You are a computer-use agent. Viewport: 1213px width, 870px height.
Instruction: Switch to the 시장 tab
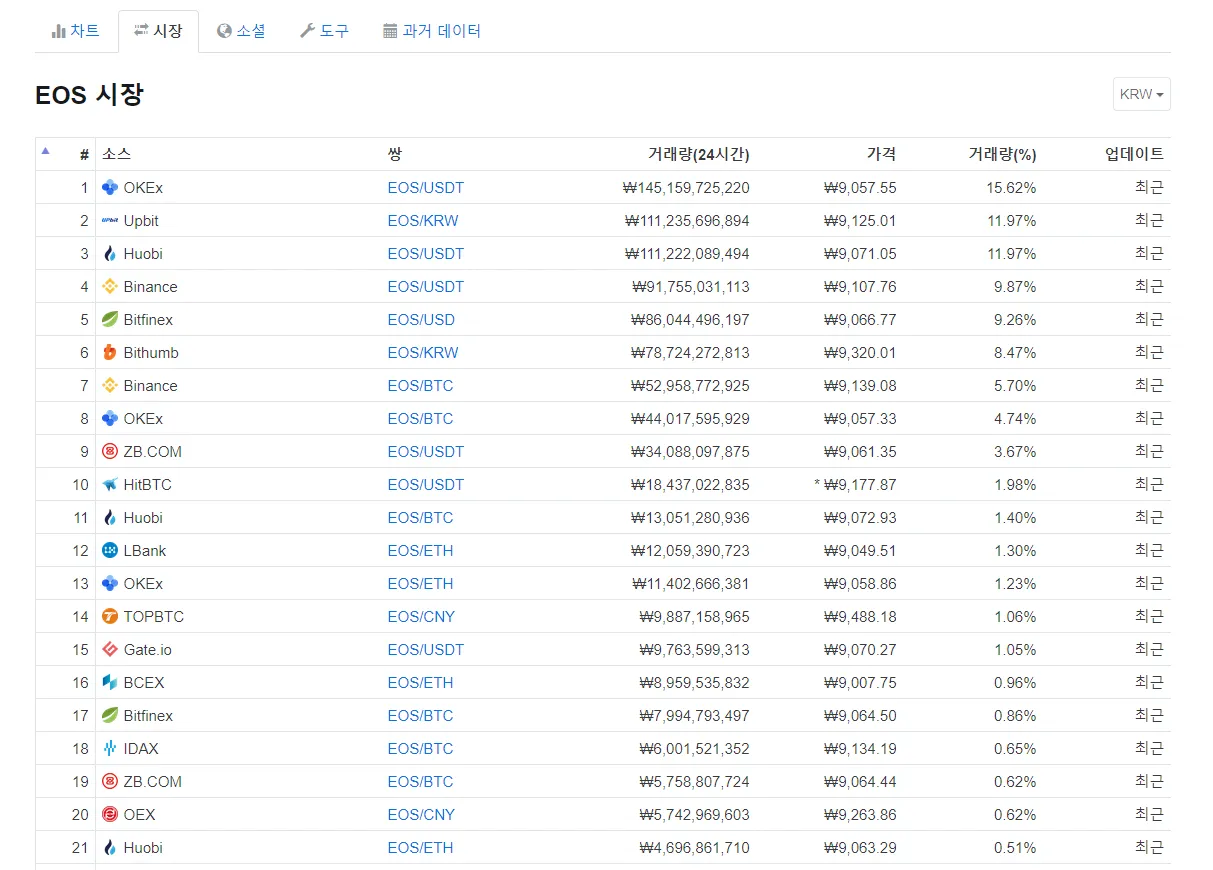pyautogui.click(x=158, y=31)
